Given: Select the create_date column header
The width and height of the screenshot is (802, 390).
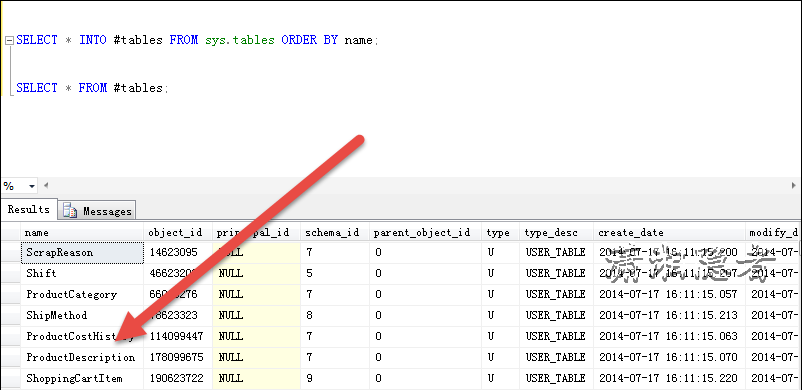Looking at the screenshot, I should (670, 233).
